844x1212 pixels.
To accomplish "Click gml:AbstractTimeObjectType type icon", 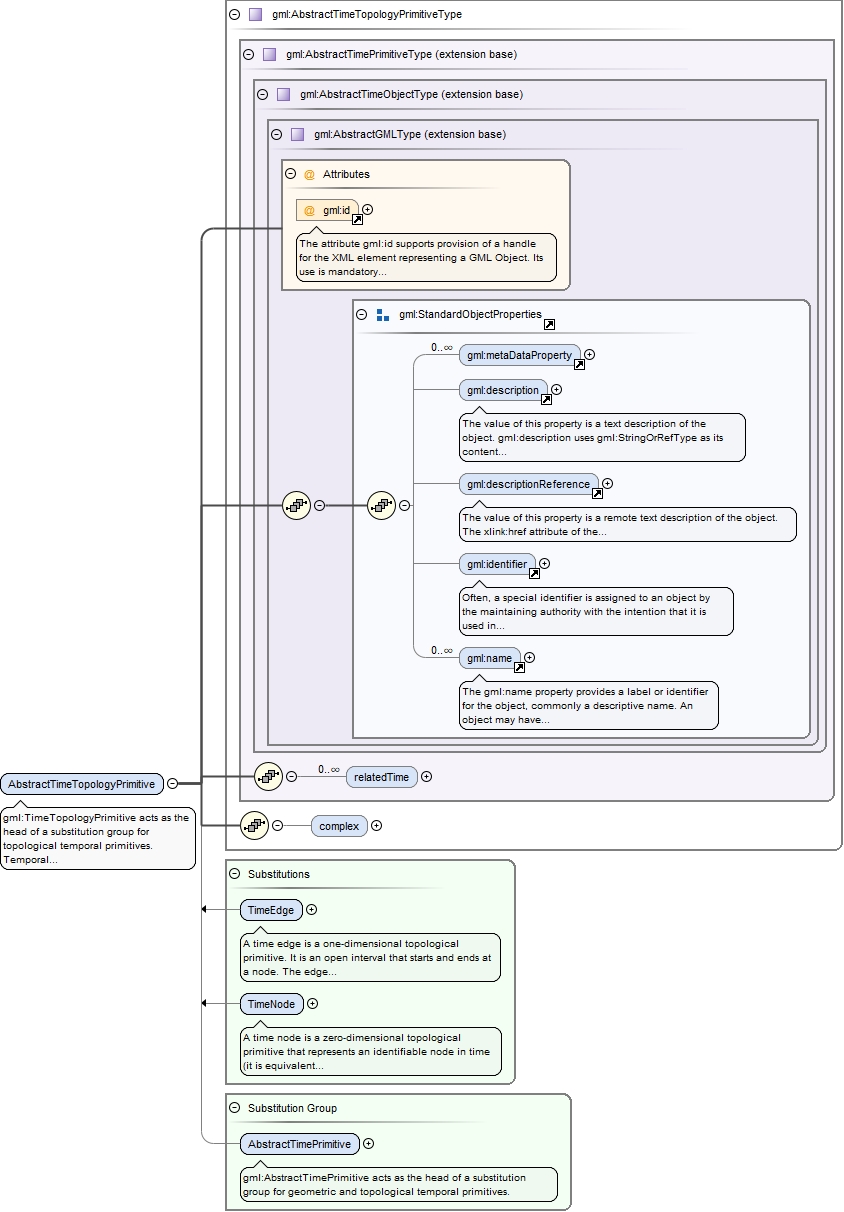I will coord(283,95).
